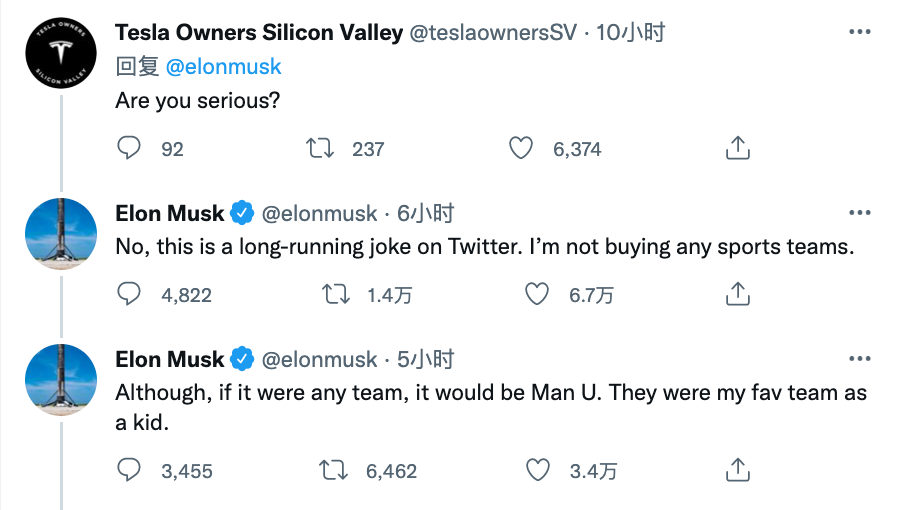Retweet the Man U tweet
Image resolution: width=898 pixels, height=510 pixels.
(x=335, y=470)
